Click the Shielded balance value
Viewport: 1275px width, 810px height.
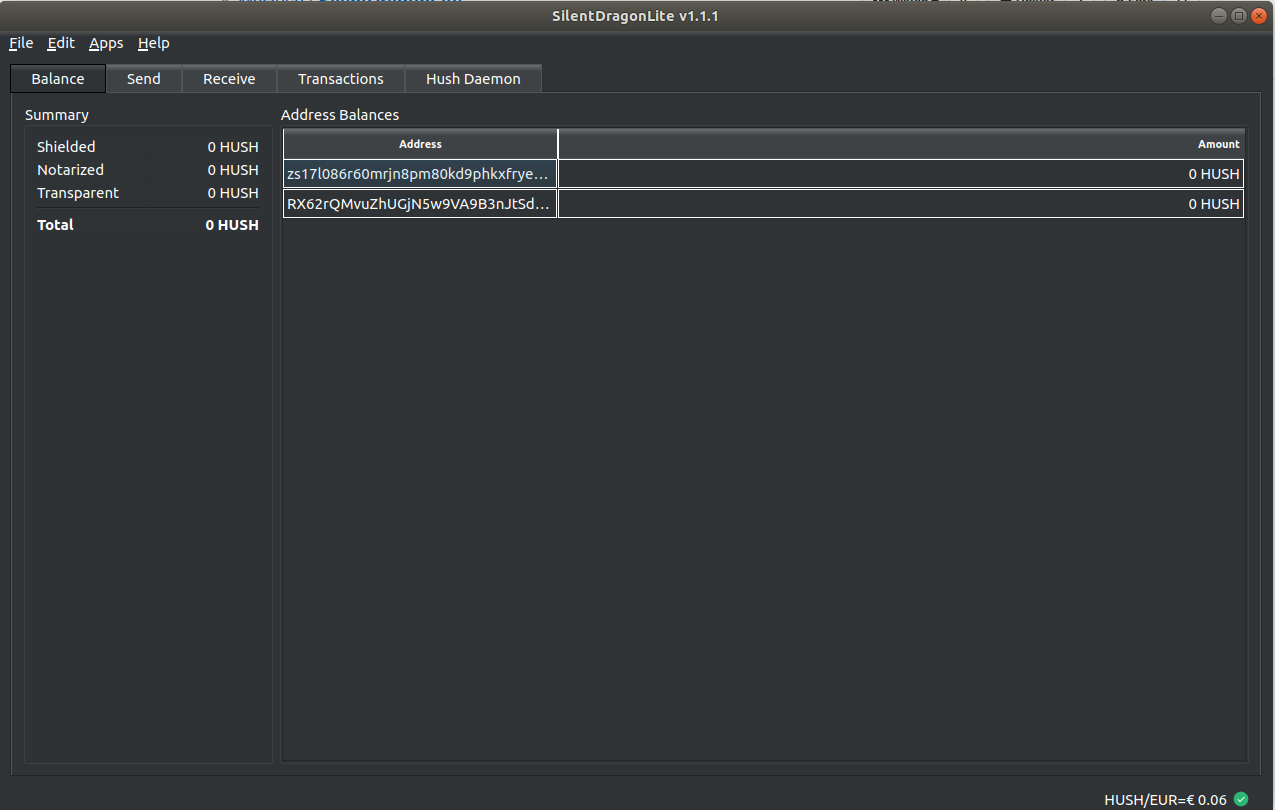point(233,147)
